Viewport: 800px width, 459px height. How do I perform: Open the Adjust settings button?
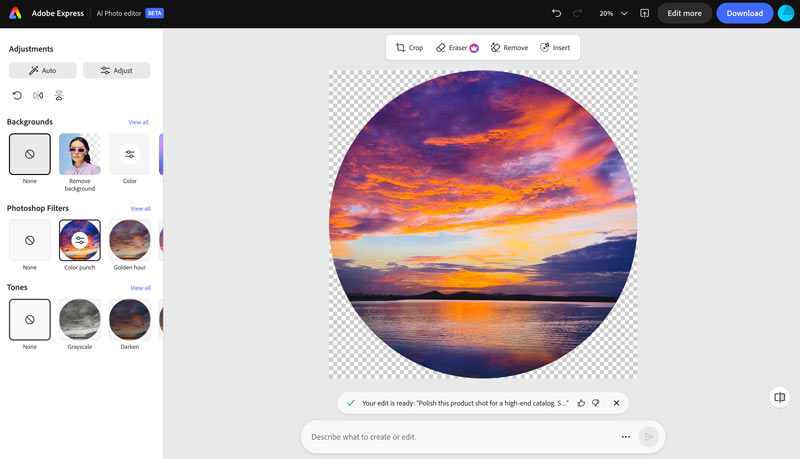117,70
